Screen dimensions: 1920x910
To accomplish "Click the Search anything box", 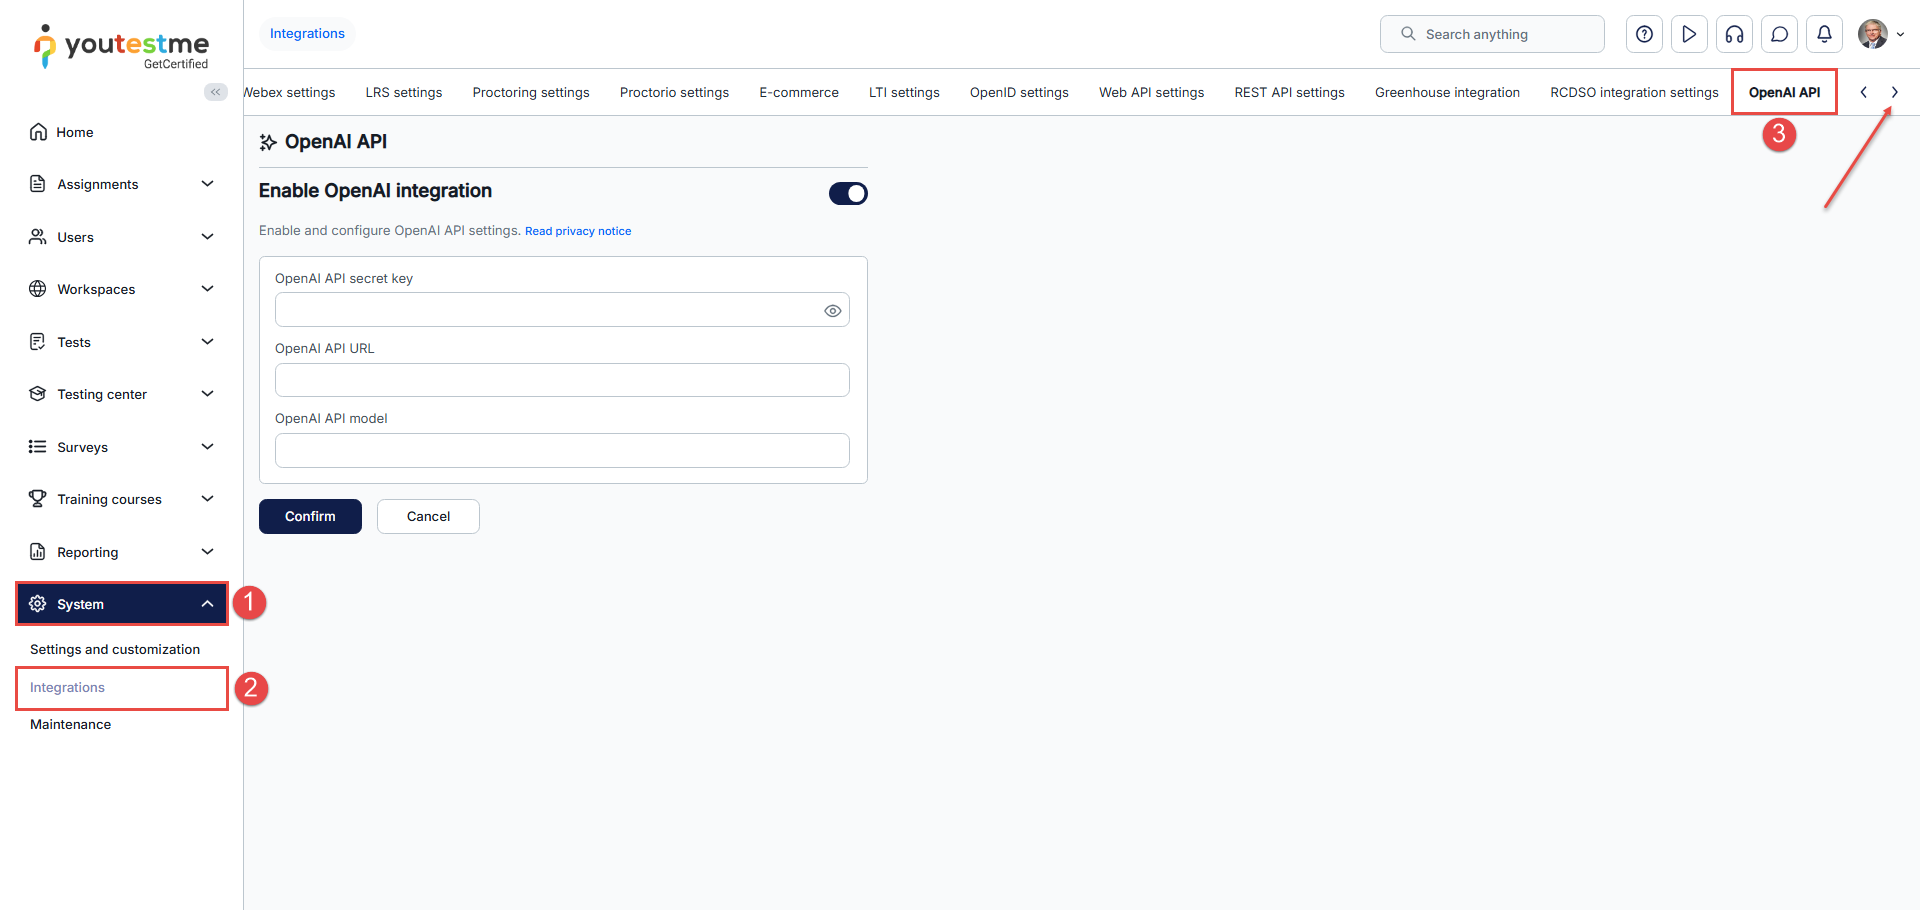I will [1492, 34].
